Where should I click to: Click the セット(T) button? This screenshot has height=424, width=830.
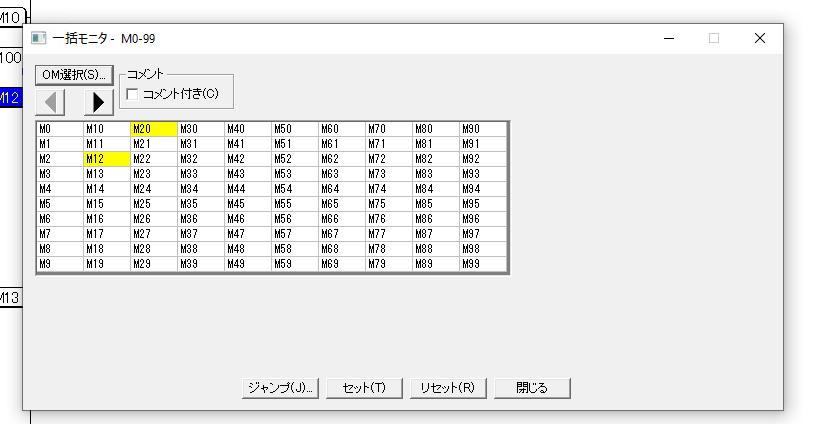[365, 388]
